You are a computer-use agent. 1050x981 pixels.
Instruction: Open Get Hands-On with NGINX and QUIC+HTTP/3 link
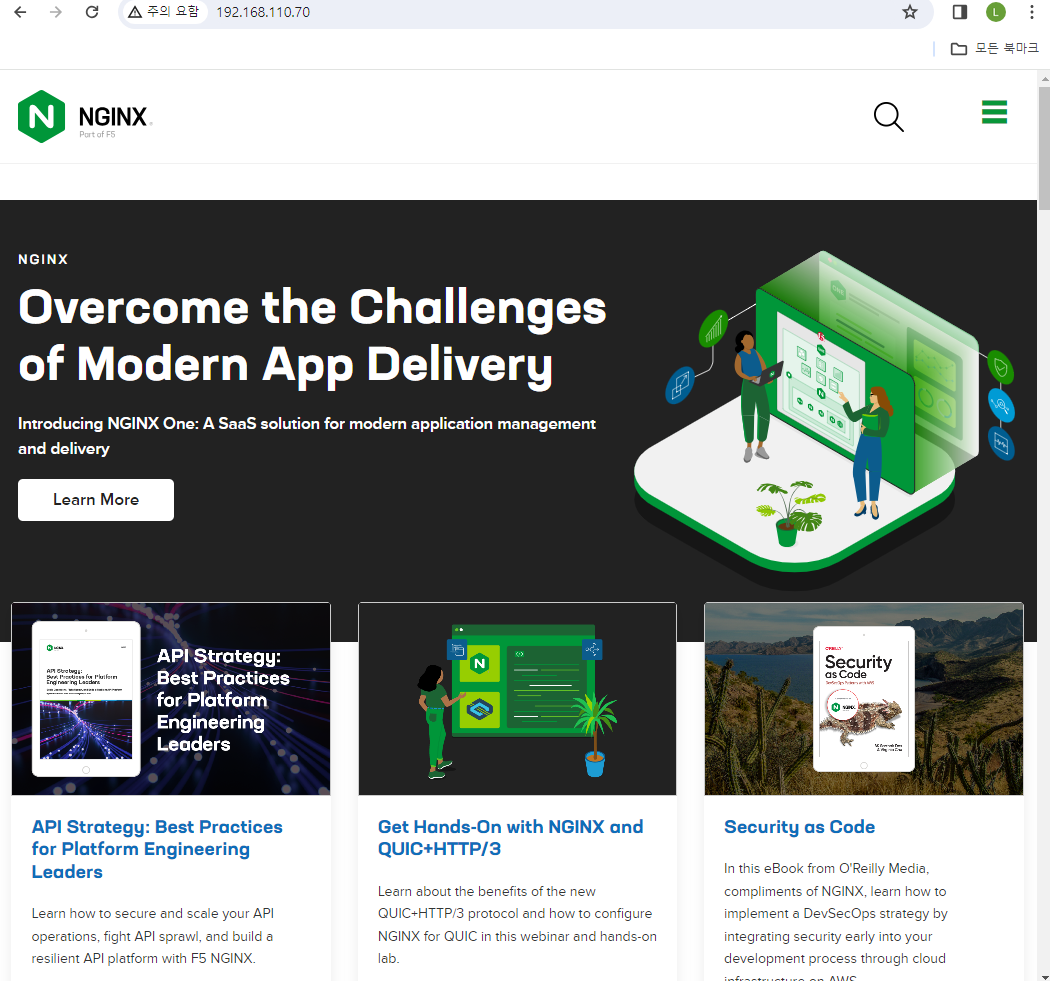[x=510, y=838]
